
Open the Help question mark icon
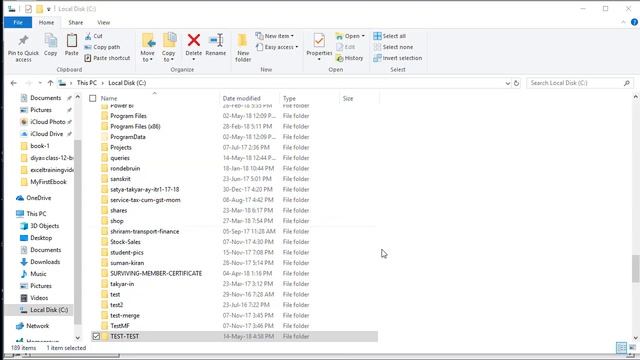click(634, 22)
